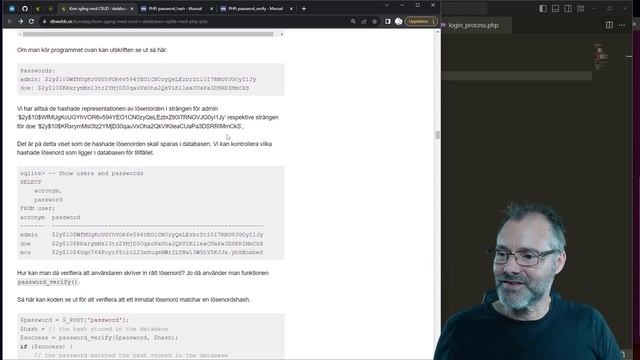Open the Chrome profile avatar
This screenshot has height=360, width=640.
[399, 21]
